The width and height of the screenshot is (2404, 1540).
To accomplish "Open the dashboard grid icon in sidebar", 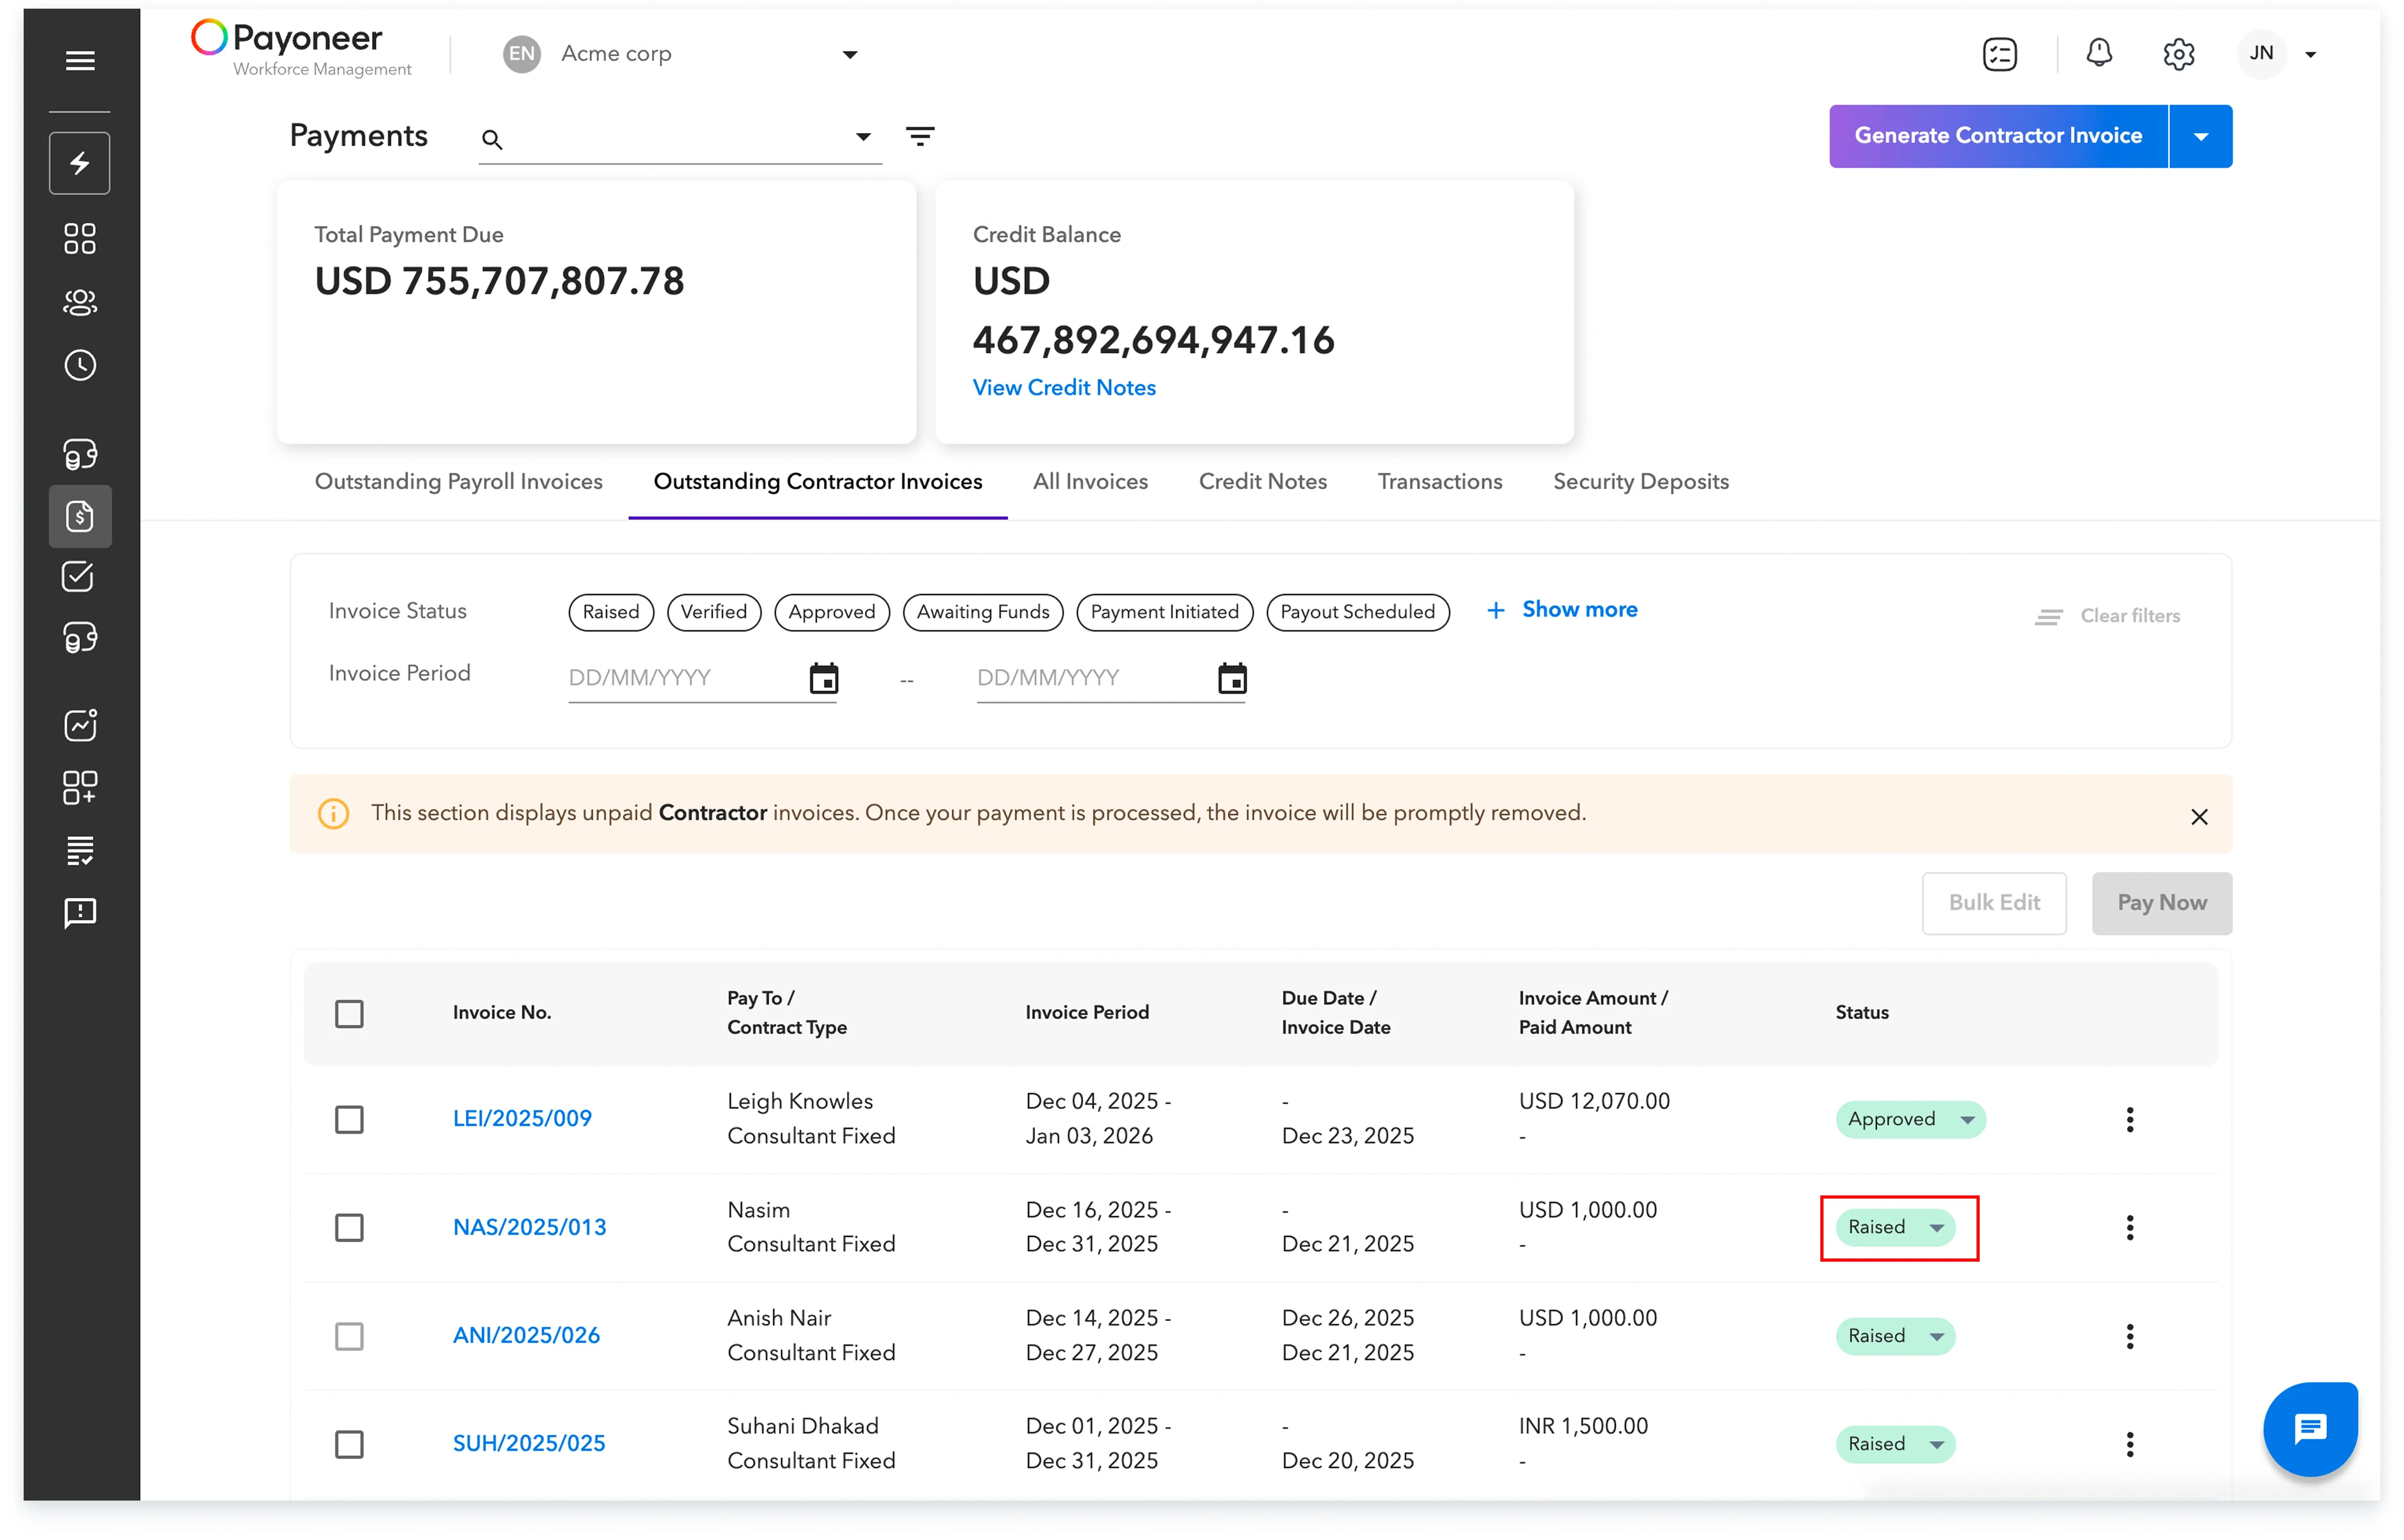I will coord(80,239).
